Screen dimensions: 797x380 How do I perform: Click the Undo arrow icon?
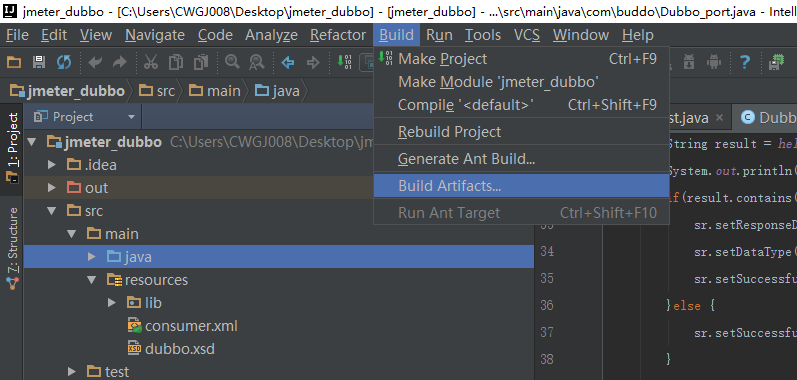click(95, 62)
